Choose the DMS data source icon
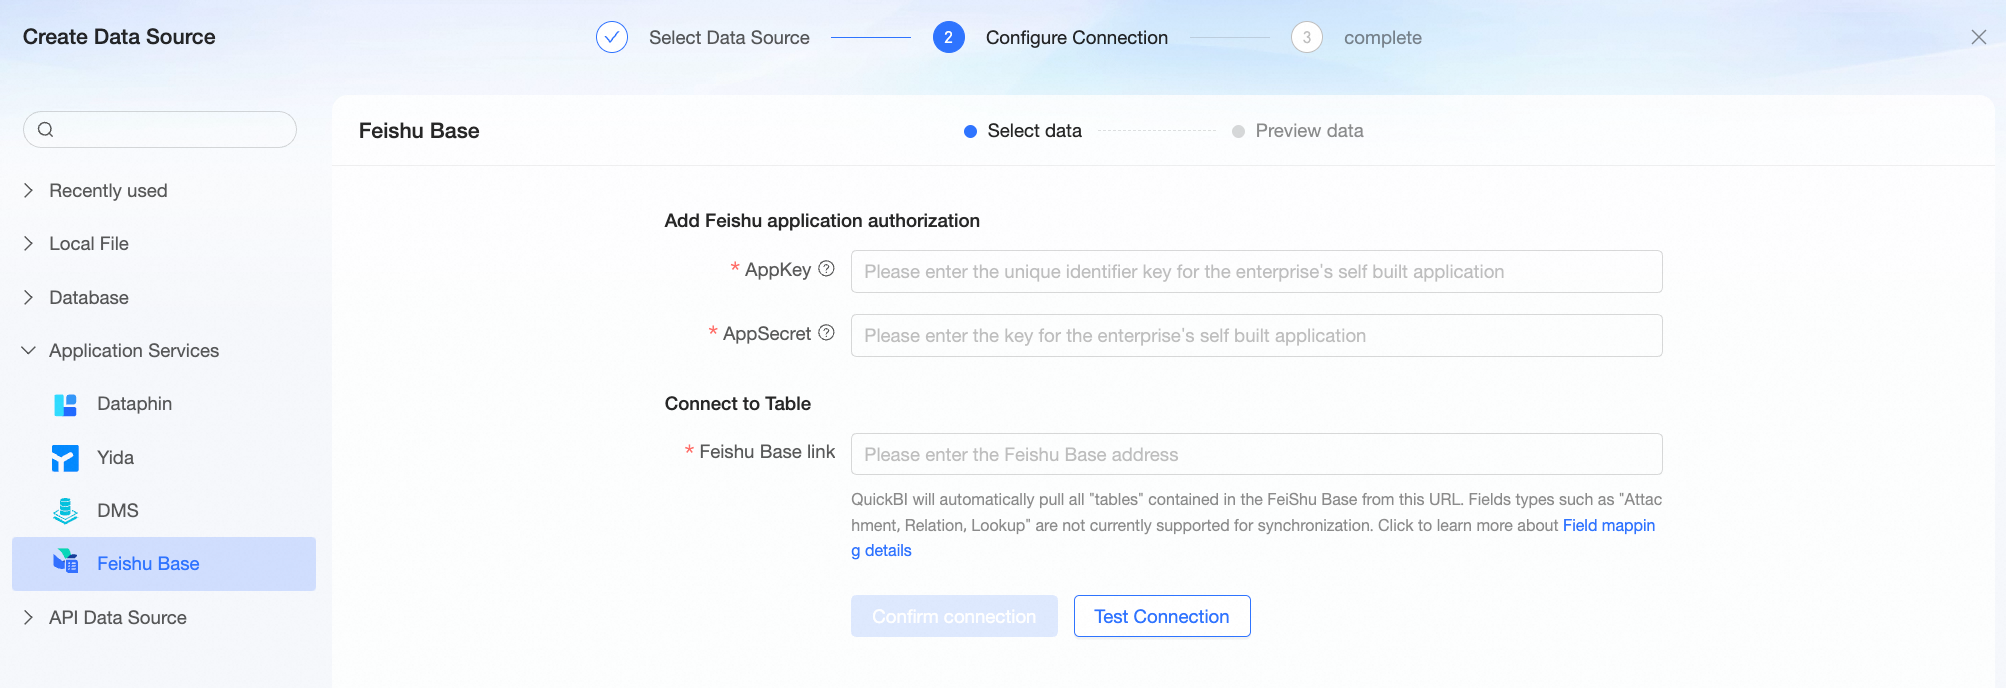 [x=65, y=511]
